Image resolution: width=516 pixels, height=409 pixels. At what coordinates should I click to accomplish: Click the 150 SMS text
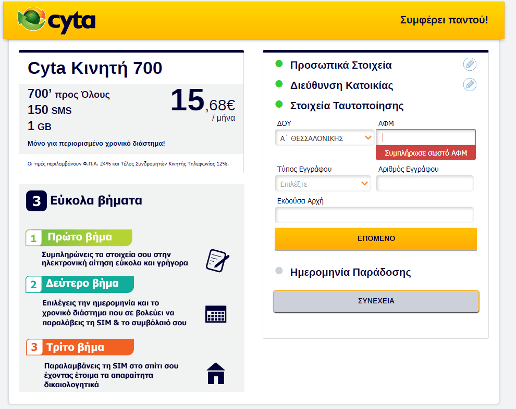pos(49,110)
